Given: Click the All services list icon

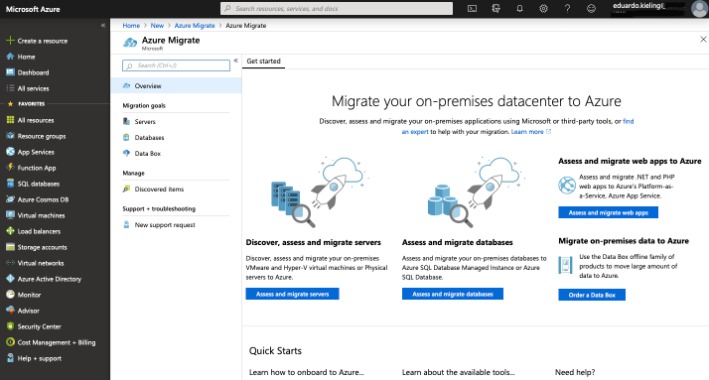Looking at the screenshot, I should (x=10, y=88).
